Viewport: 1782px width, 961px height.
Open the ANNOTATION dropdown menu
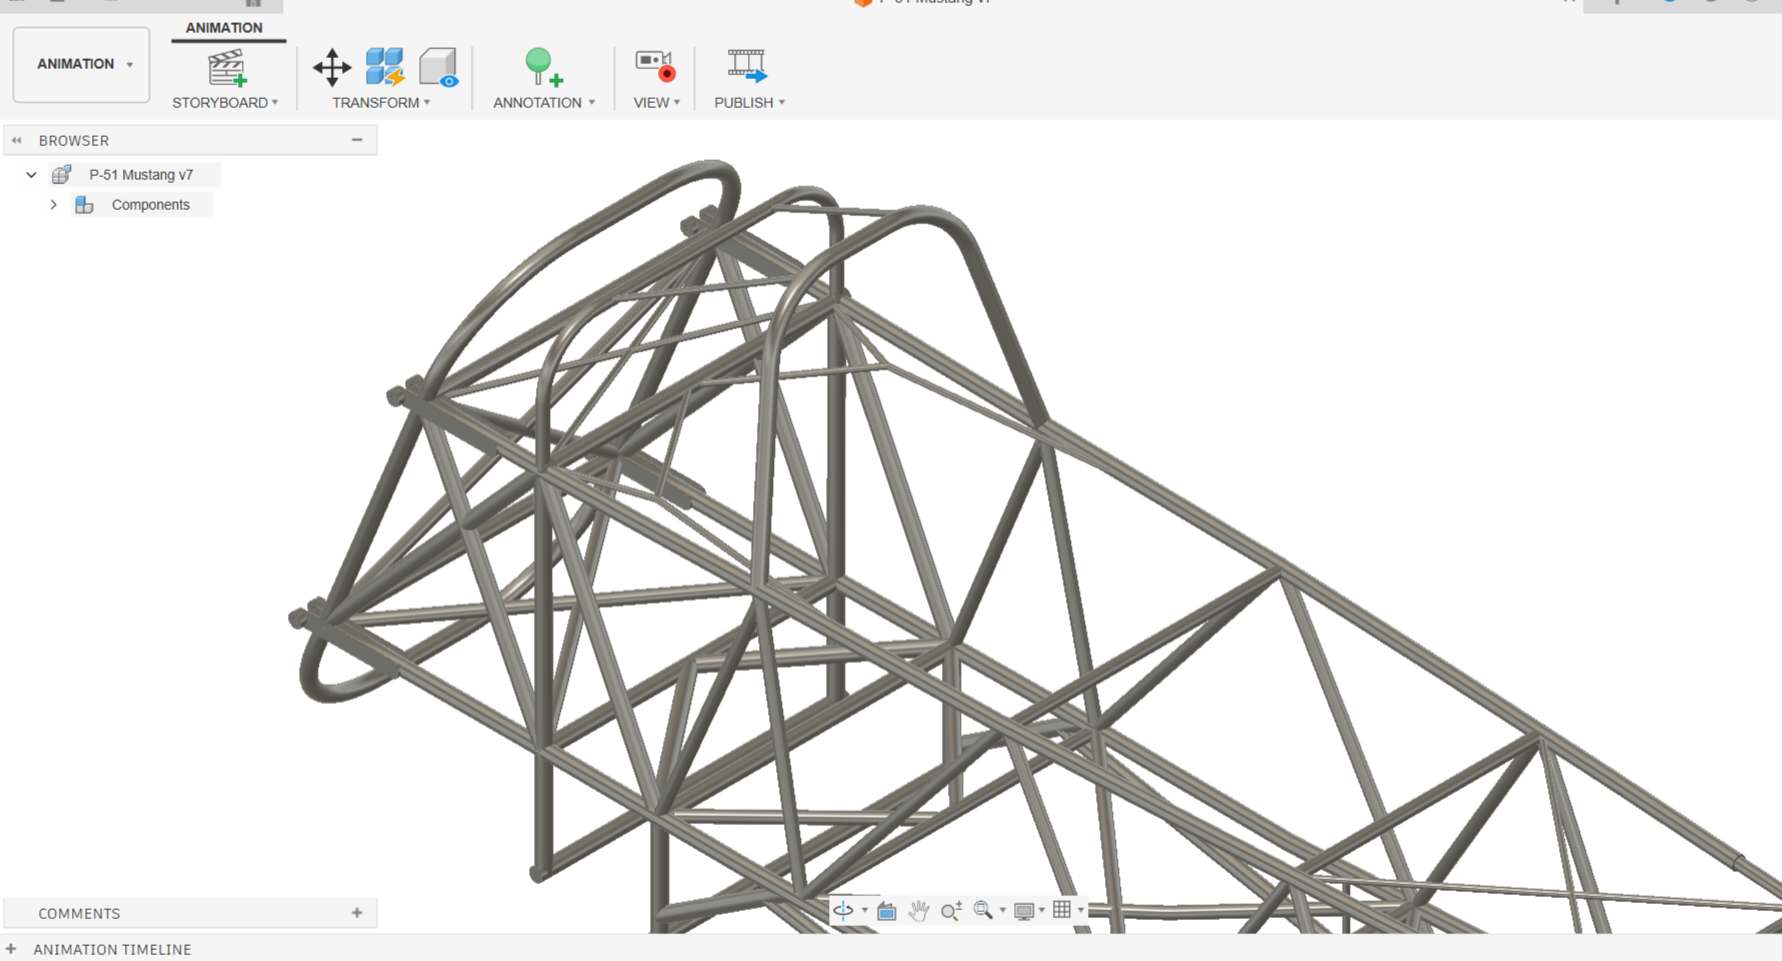[x=544, y=103]
